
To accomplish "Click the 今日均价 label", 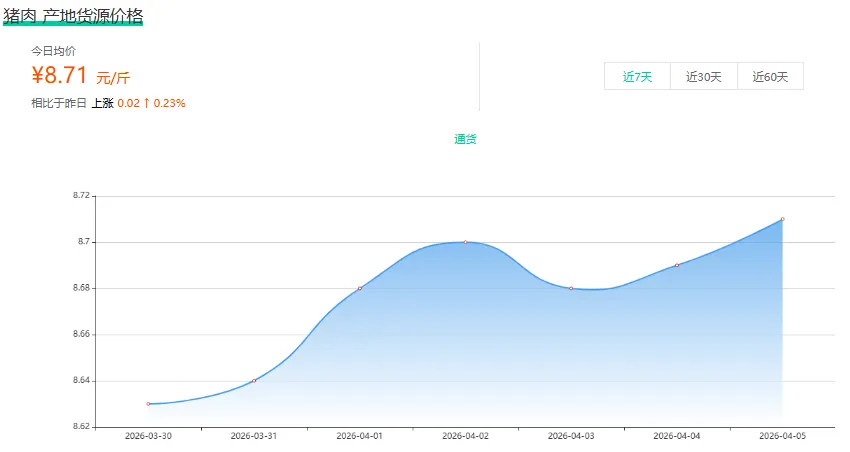I will tap(53, 51).
